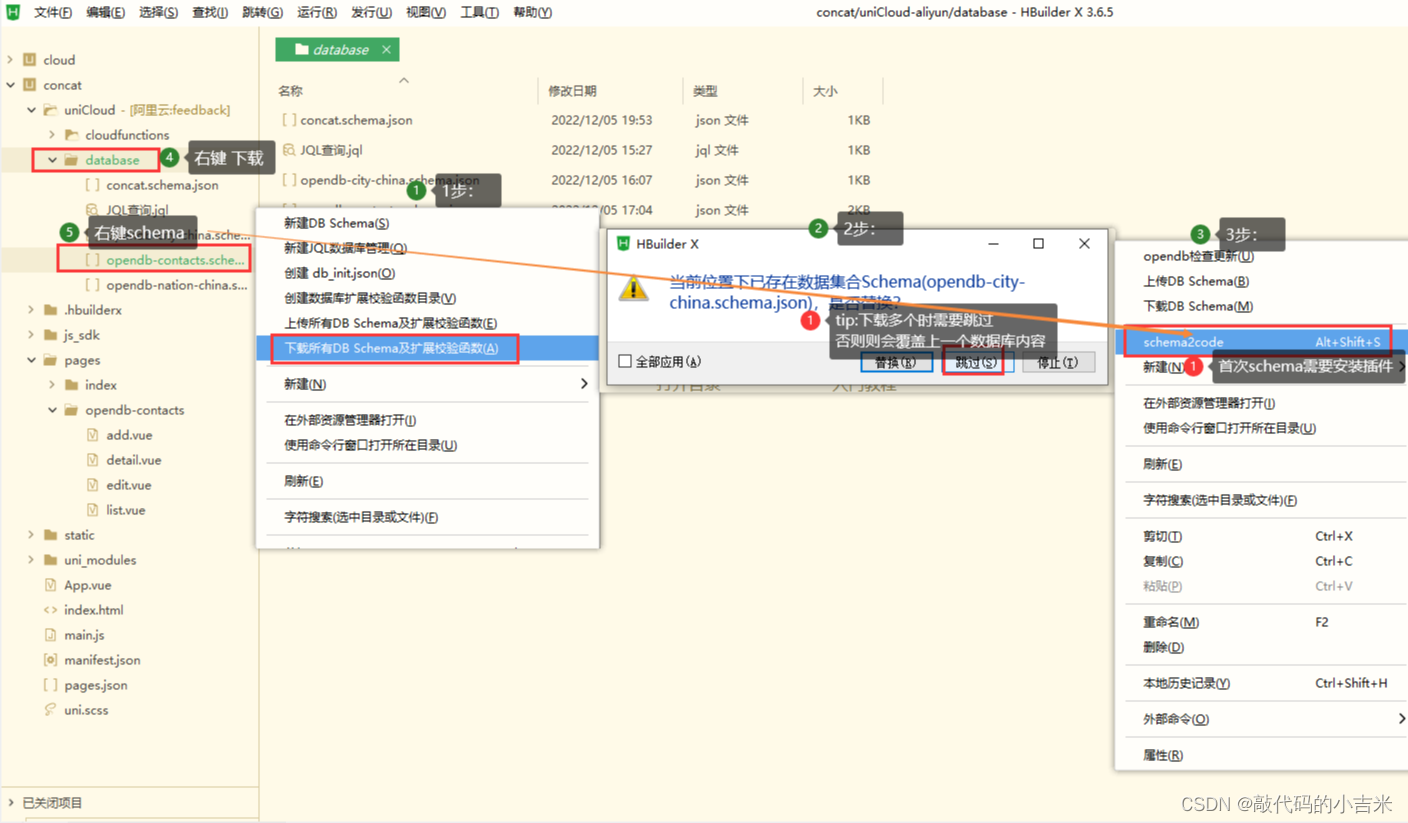
Task: Open the 运行(R) menu
Action: (x=317, y=12)
